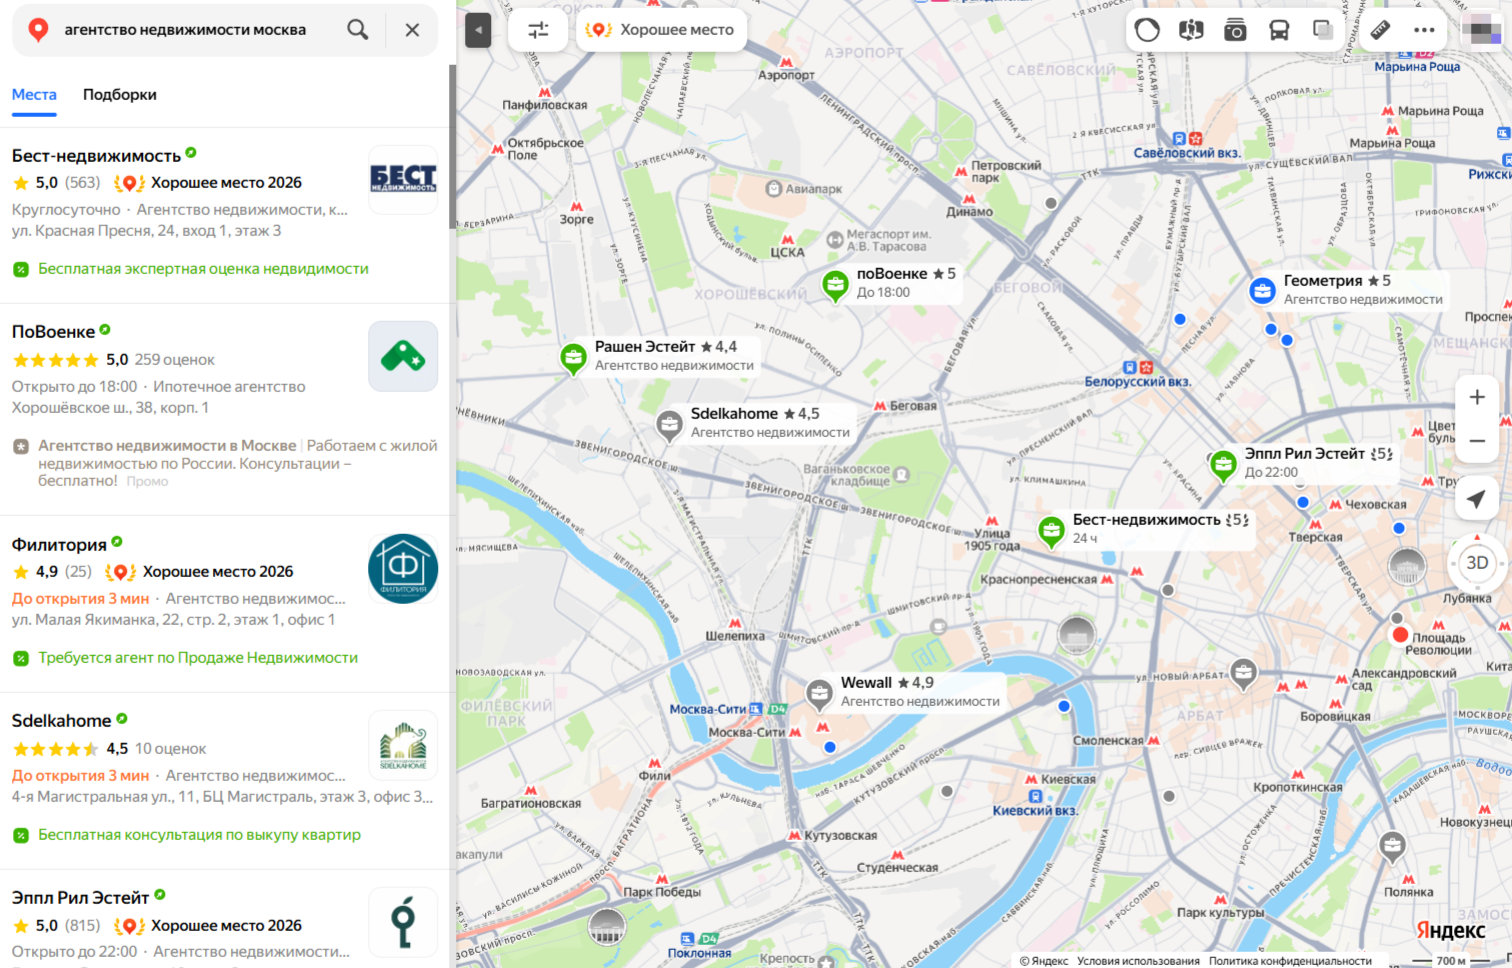Toggle 3D map tilt mode

1477,563
